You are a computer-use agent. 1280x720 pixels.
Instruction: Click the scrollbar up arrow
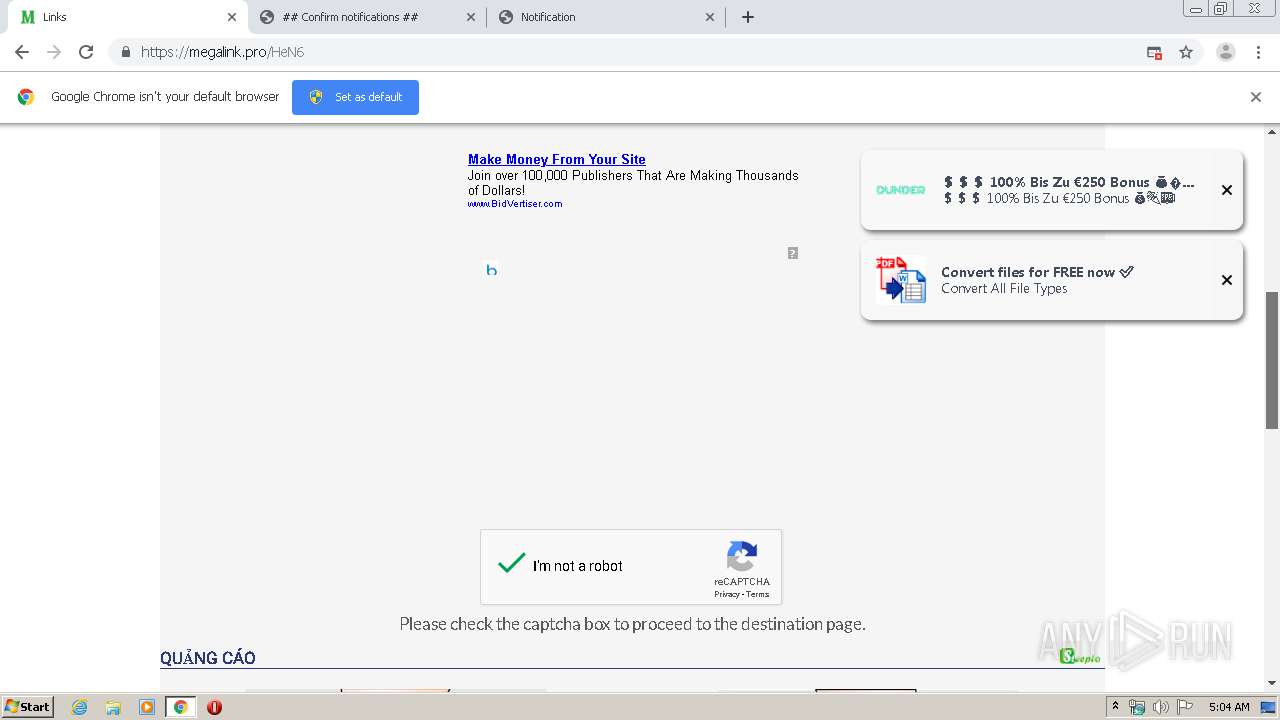(1272, 131)
